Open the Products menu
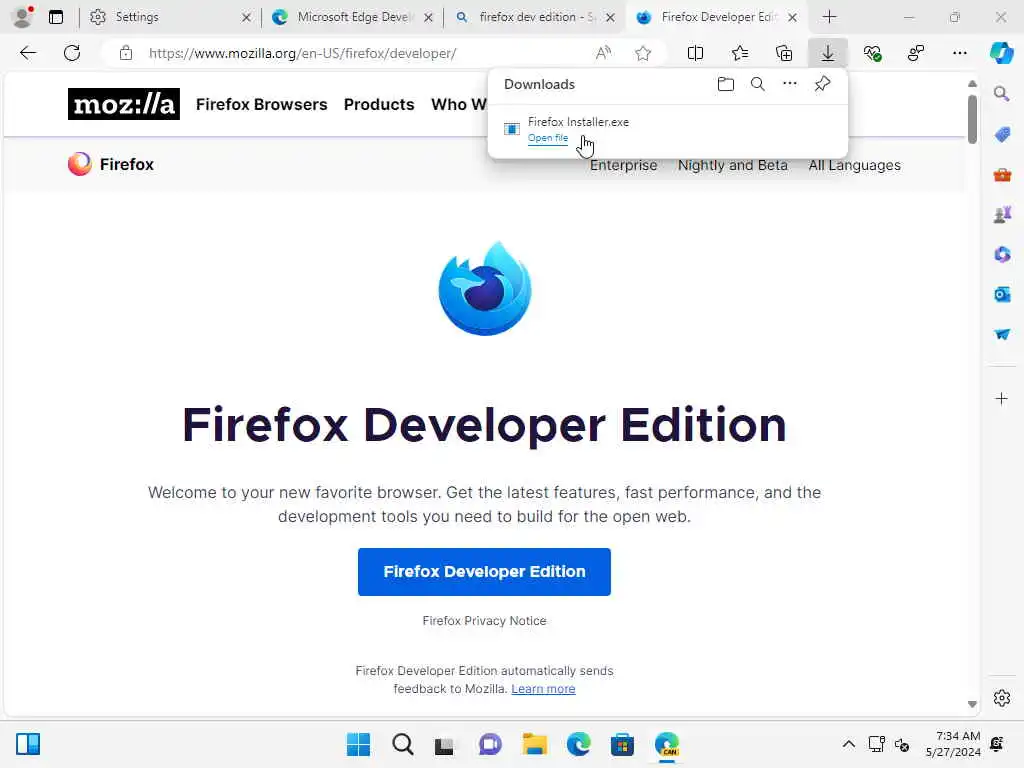The width and height of the screenshot is (1024, 768). (x=379, y=104)
